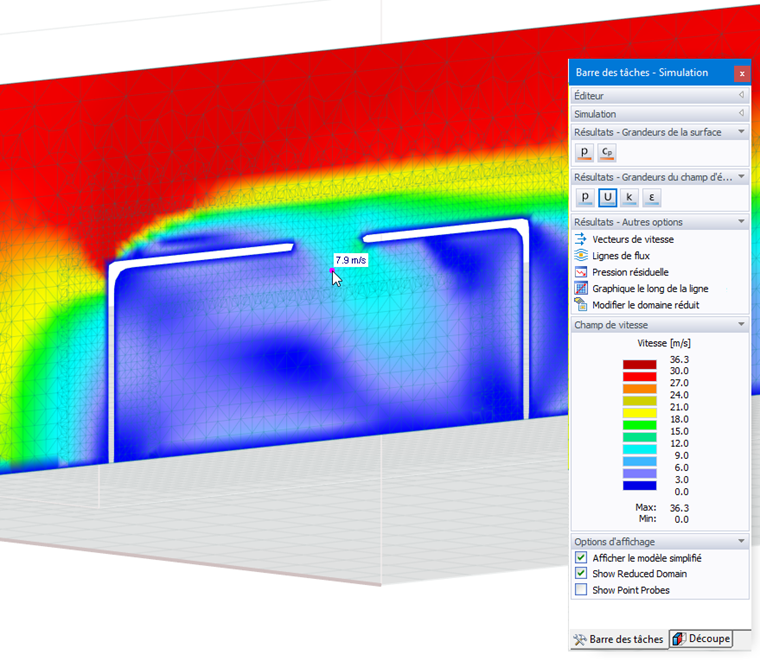Click the Pression résiduelle icon
The width and height of the screenshot is (760, 661).
pyautogui.click(x=581, y=272)
